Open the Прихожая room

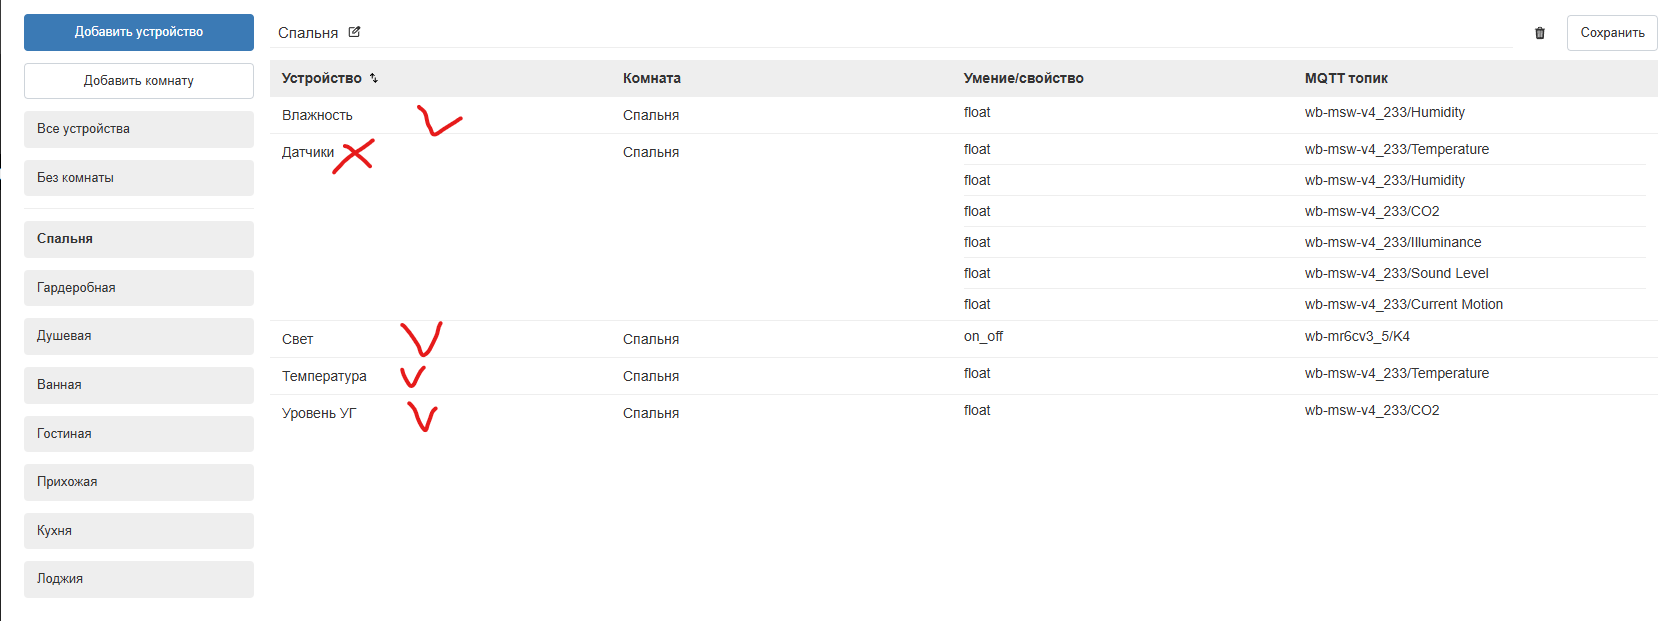pyautogui.click(x=139, y=482)
